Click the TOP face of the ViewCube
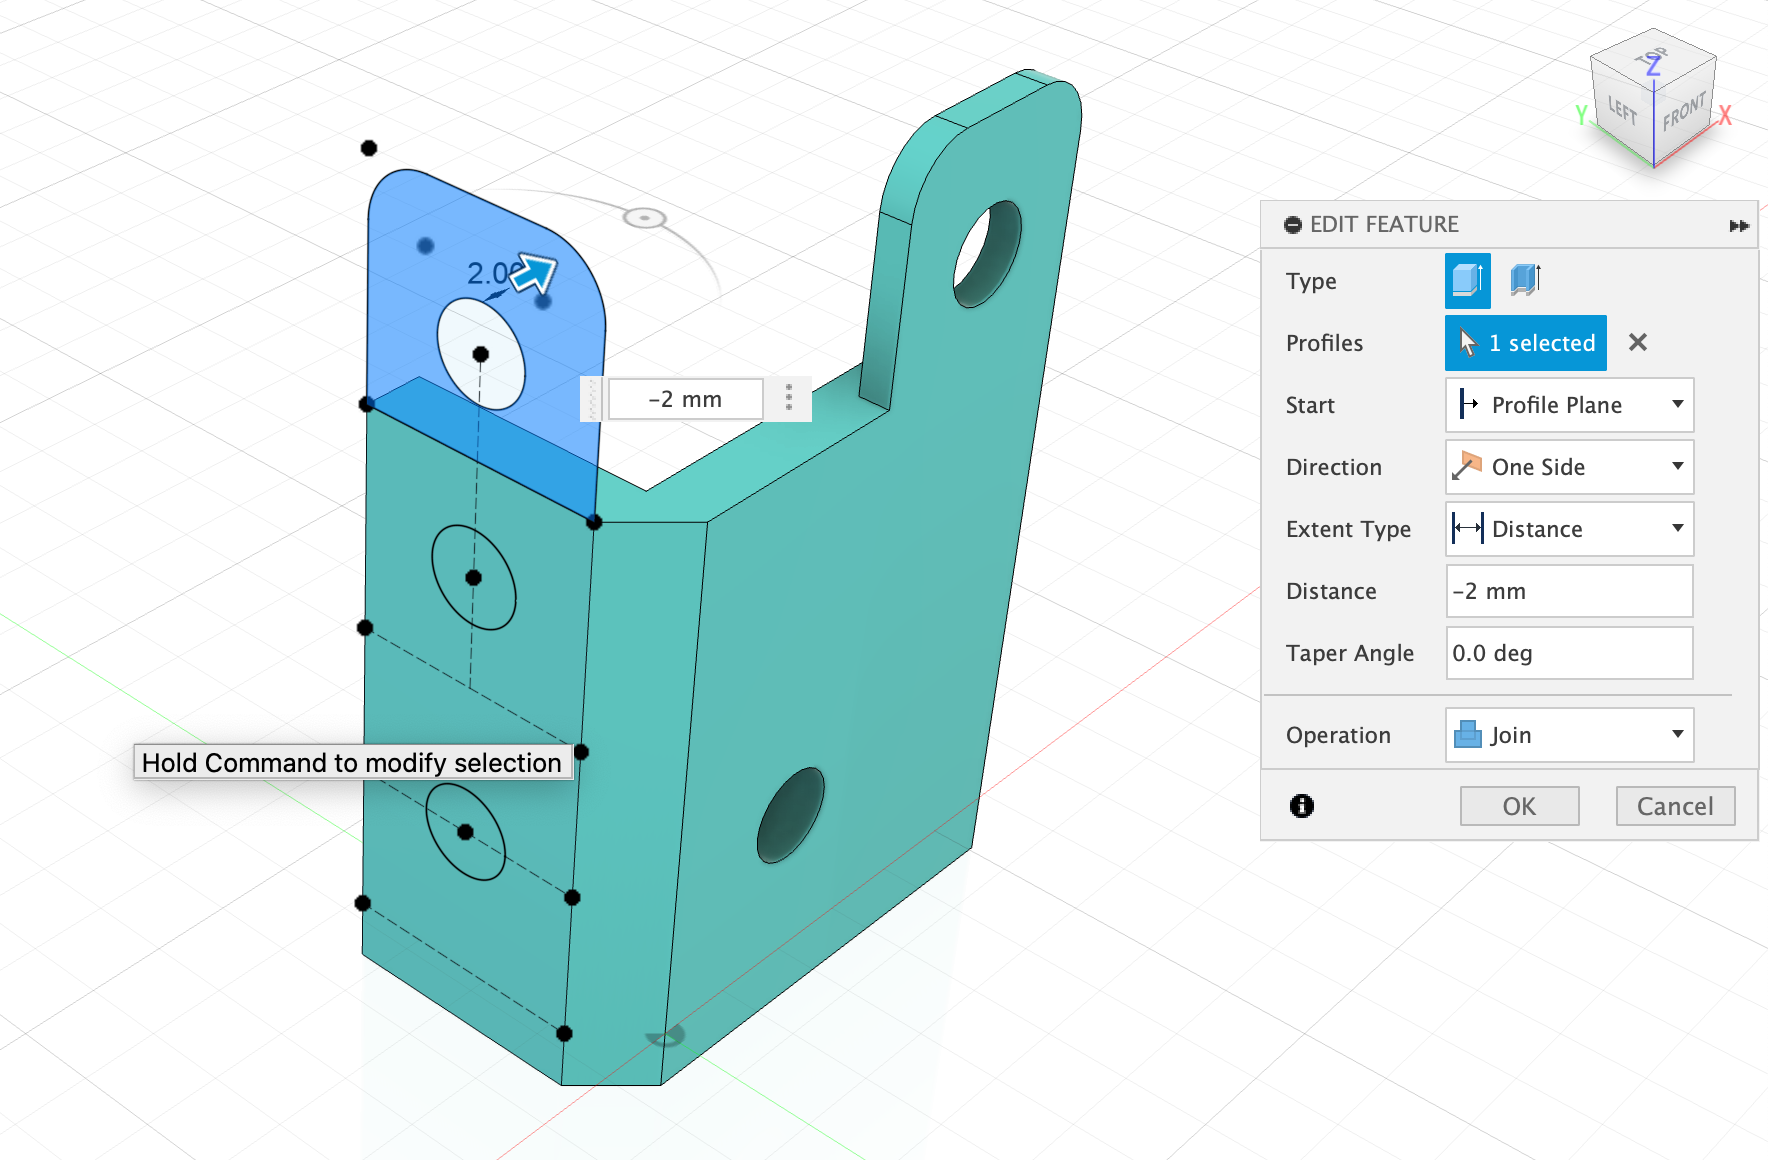This screenshot has width=1768, height=1160. click(x=1653, y=60)
